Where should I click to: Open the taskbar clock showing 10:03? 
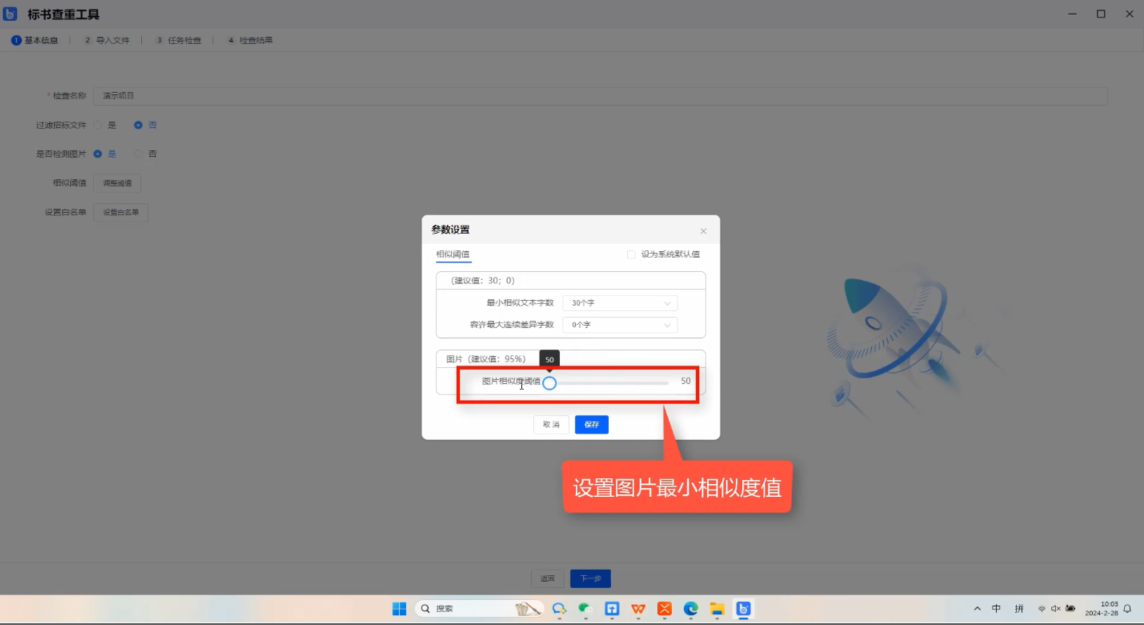click(x=1102, y=609)
